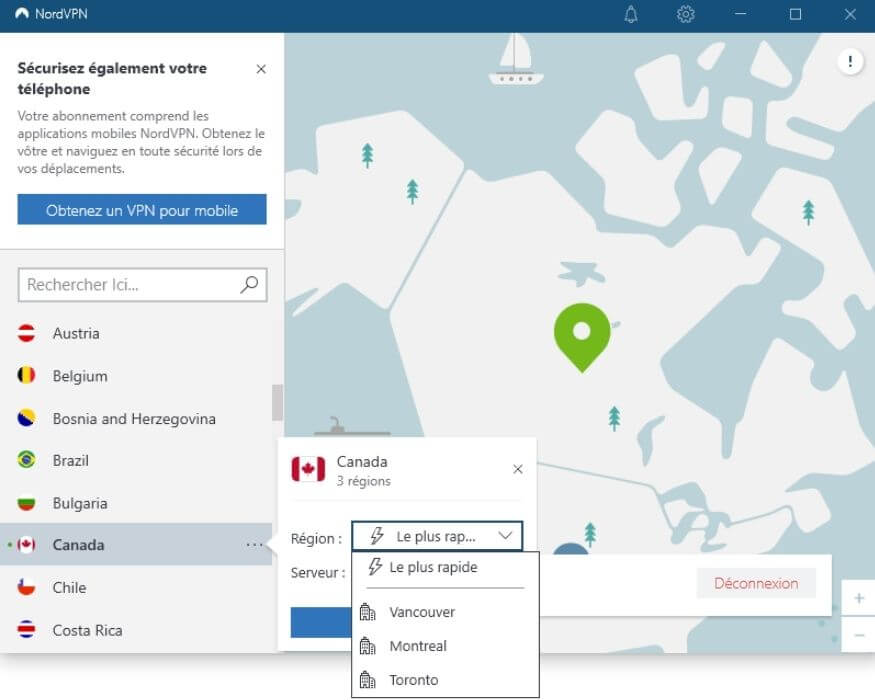Click the country list scrollbar thumb
The height and width of the screenshot is (700, 875).
277,402
